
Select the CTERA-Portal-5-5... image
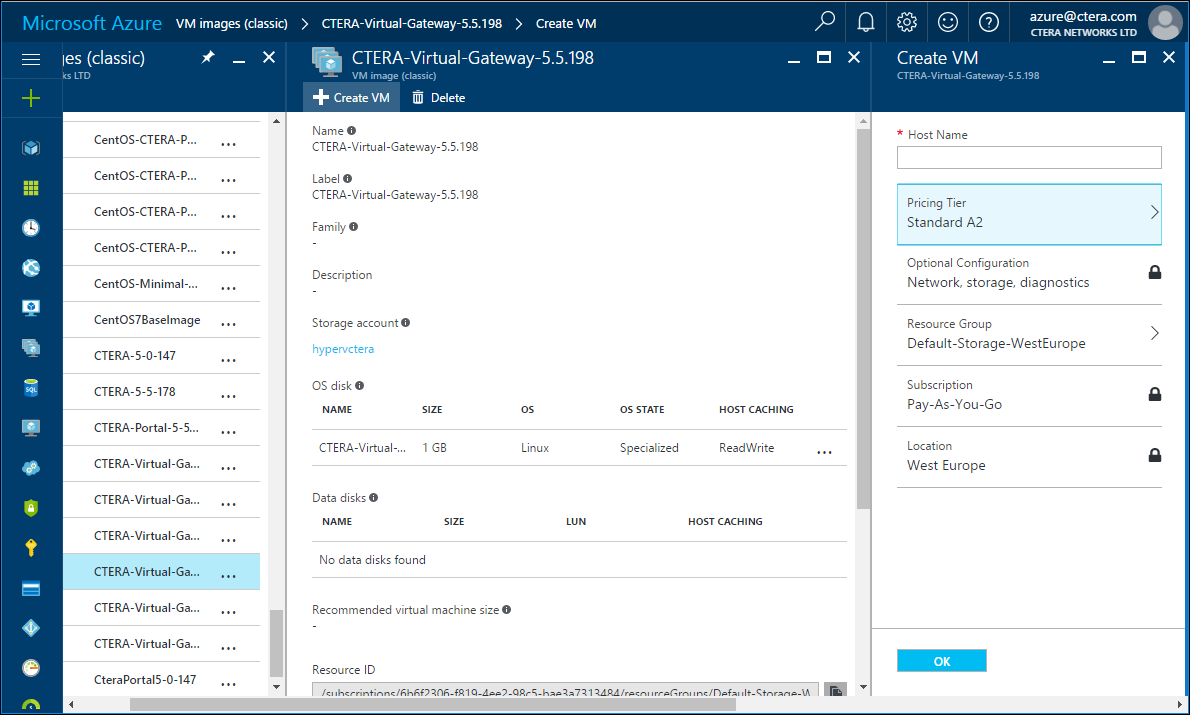coord(146,427)
